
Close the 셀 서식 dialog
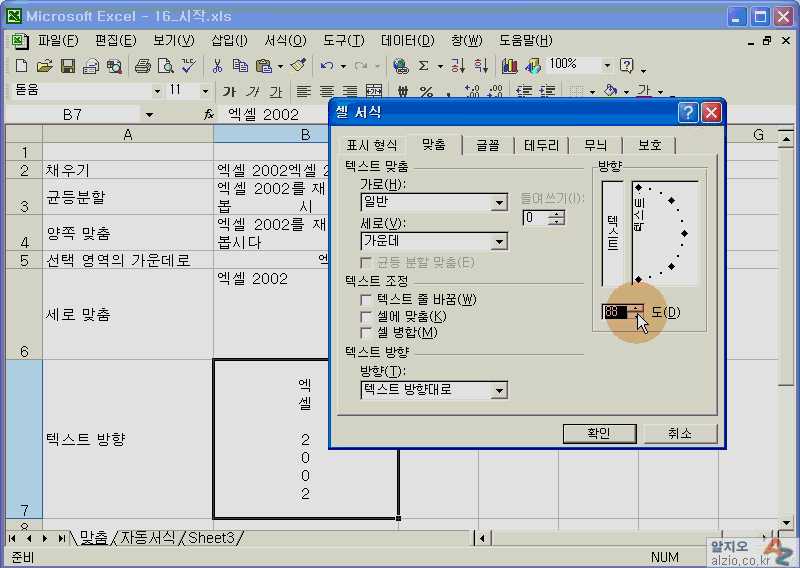tap(711, 112)
